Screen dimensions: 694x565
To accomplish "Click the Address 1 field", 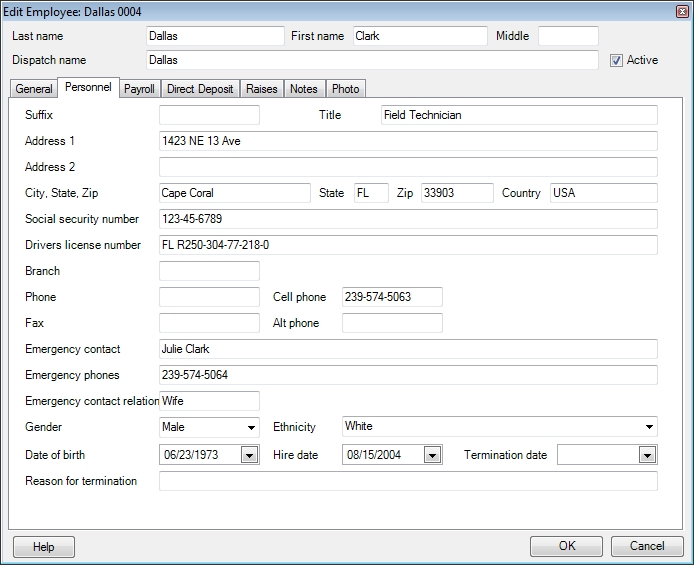I will pos(408,141).
